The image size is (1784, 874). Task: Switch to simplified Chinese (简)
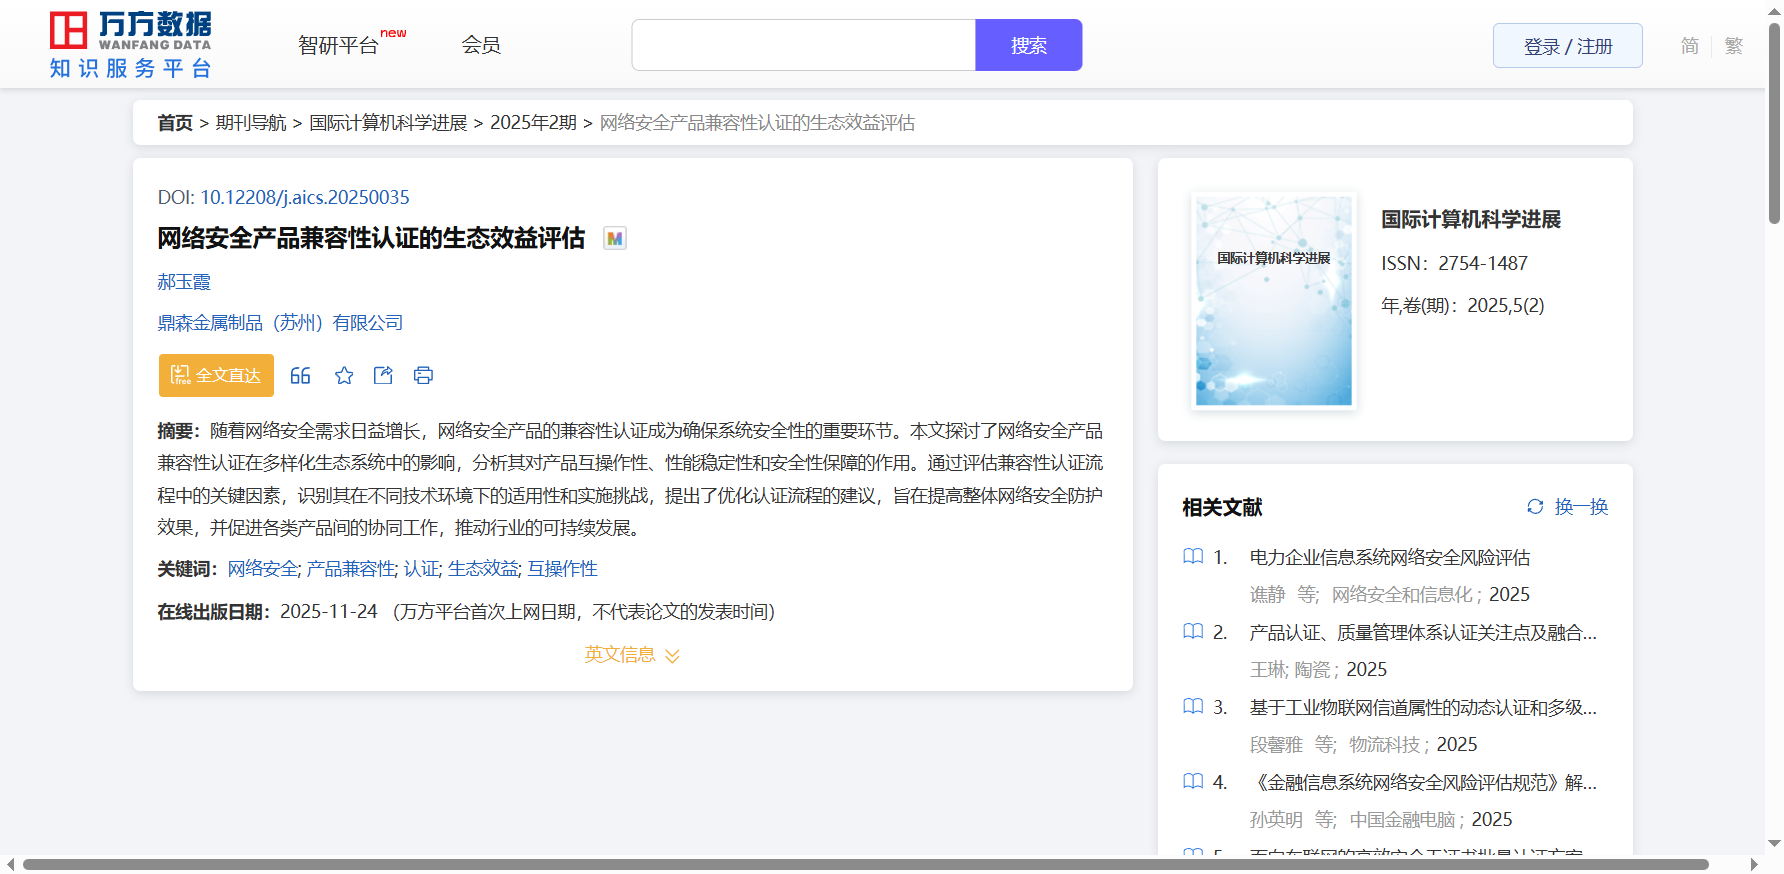pos(1689,46)
